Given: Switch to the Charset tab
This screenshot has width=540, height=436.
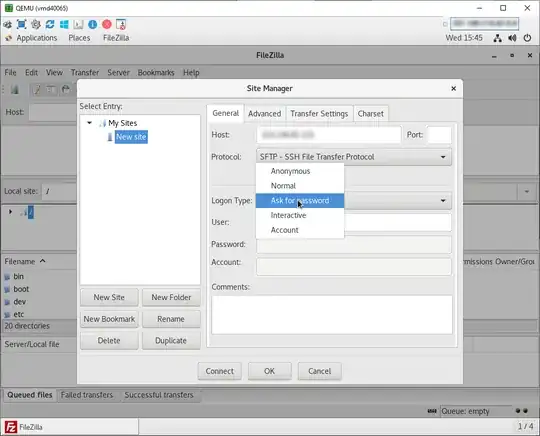Looking at the screenshot, I should click(371, 114).
